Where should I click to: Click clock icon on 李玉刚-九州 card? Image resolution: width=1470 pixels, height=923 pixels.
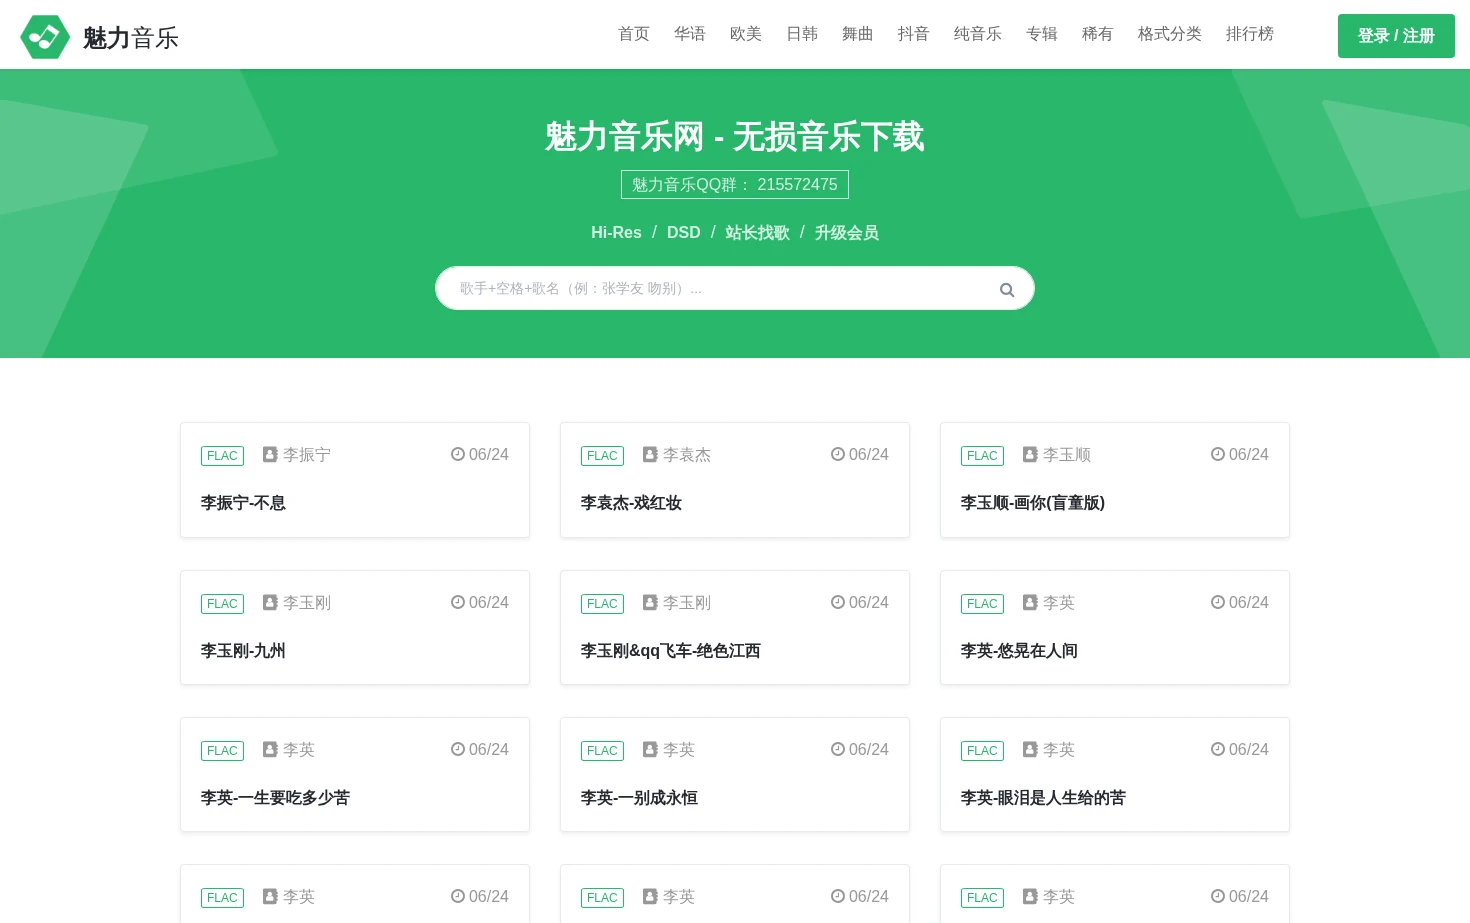coord(458,602)
